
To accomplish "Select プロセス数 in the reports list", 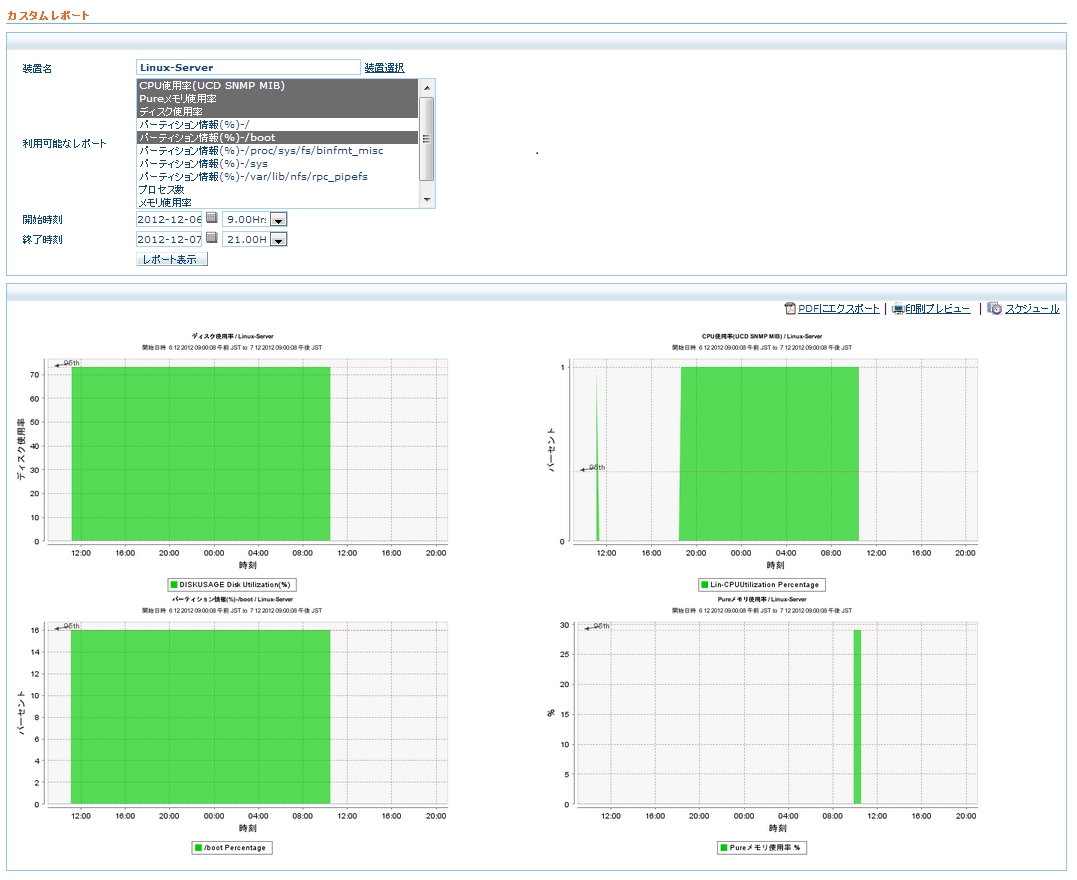I will [161, 189].
